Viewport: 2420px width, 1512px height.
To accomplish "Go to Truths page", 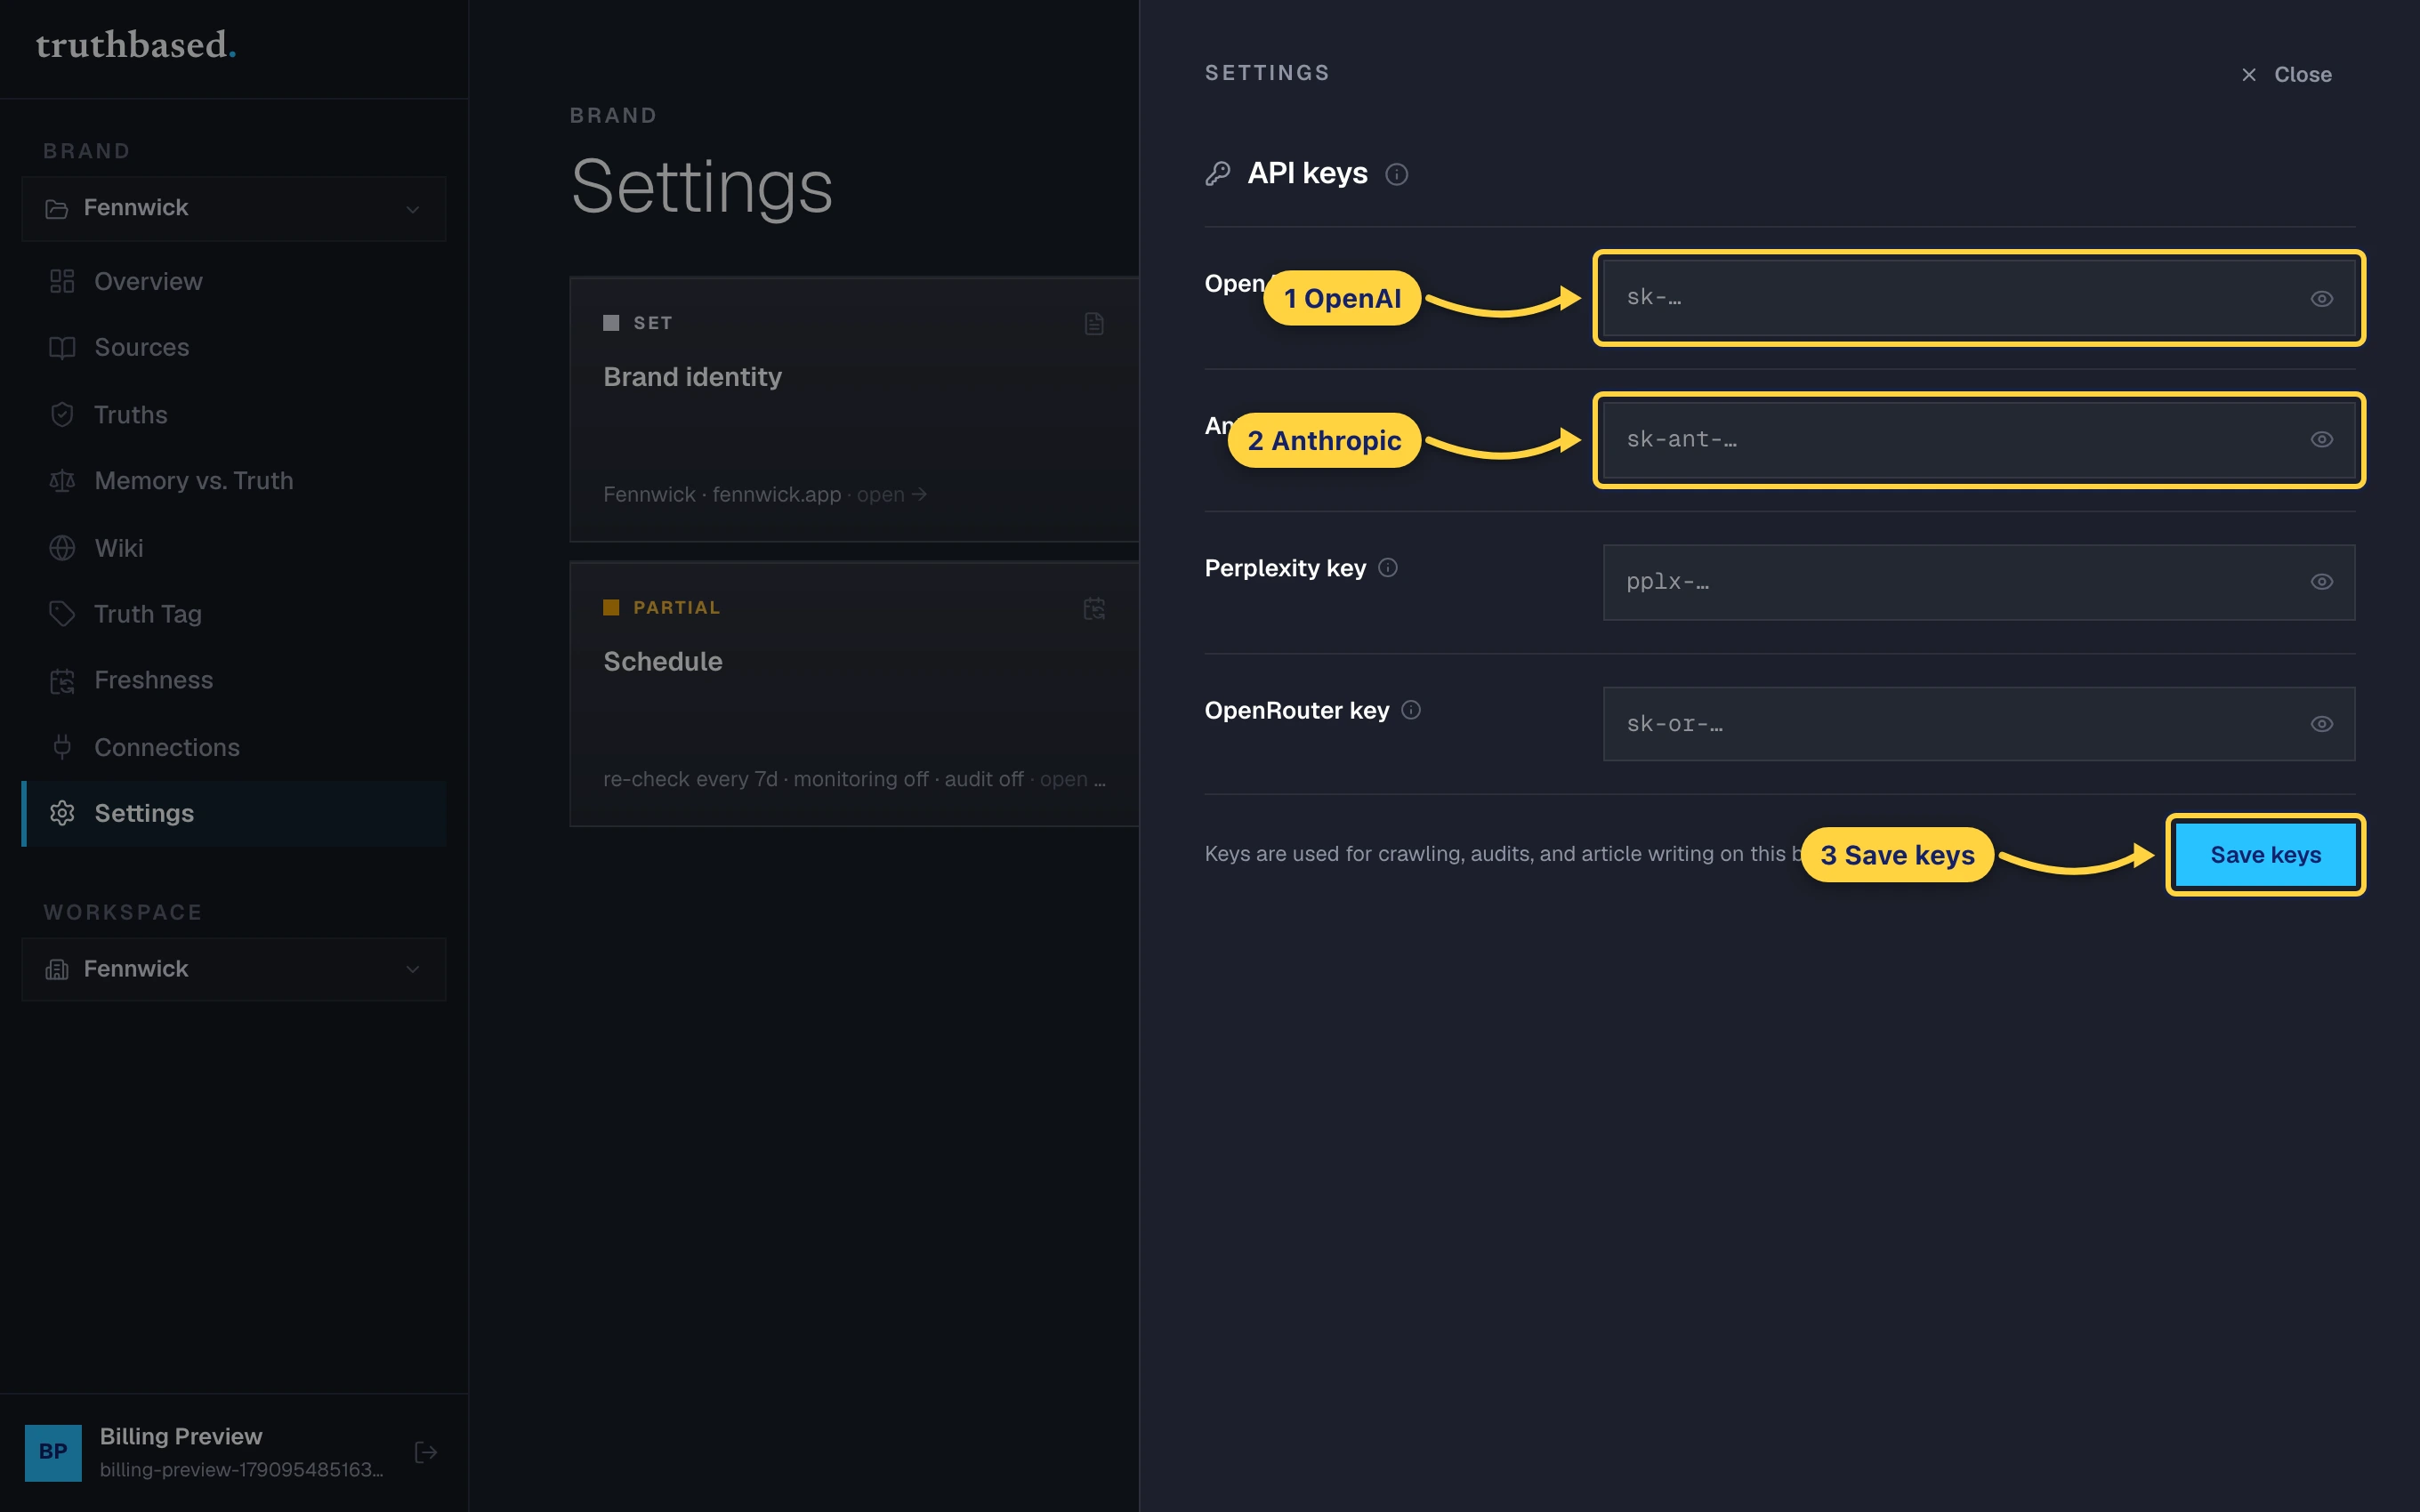I will (x=234, y=415).
